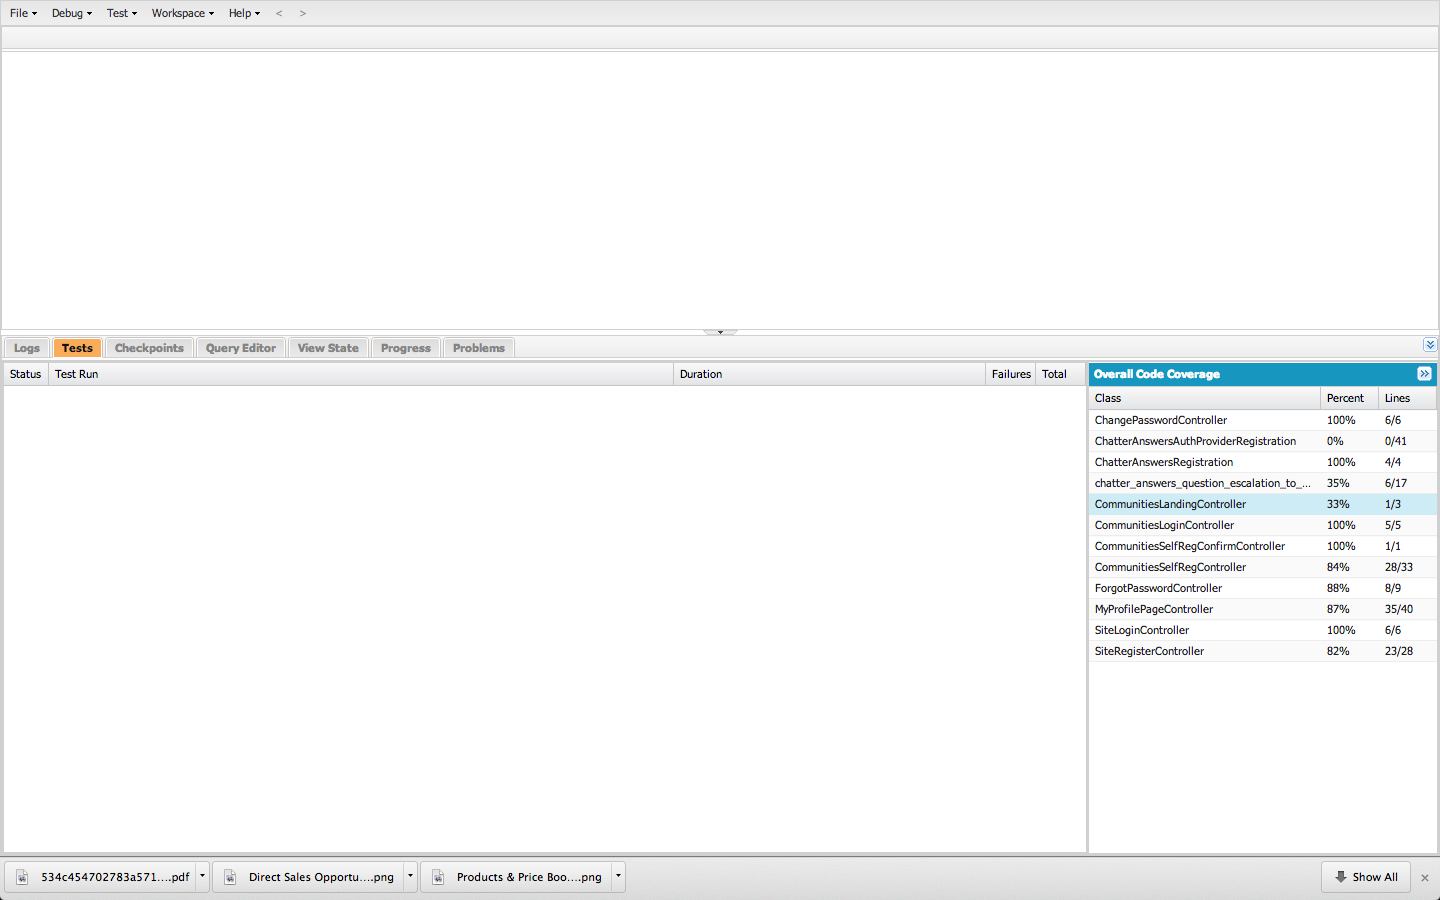This screenshot has width=1440, height=900.
Task: Click the 35/40 lines value
Action: click(x=1399, y=609)
